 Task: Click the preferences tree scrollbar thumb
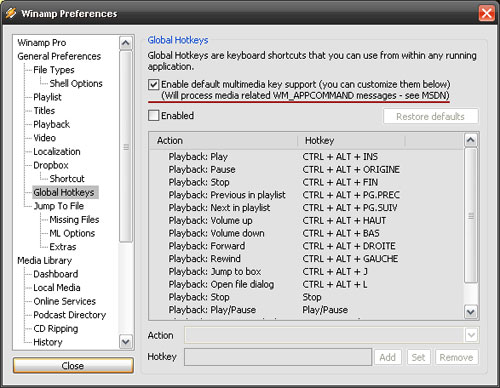126,147
